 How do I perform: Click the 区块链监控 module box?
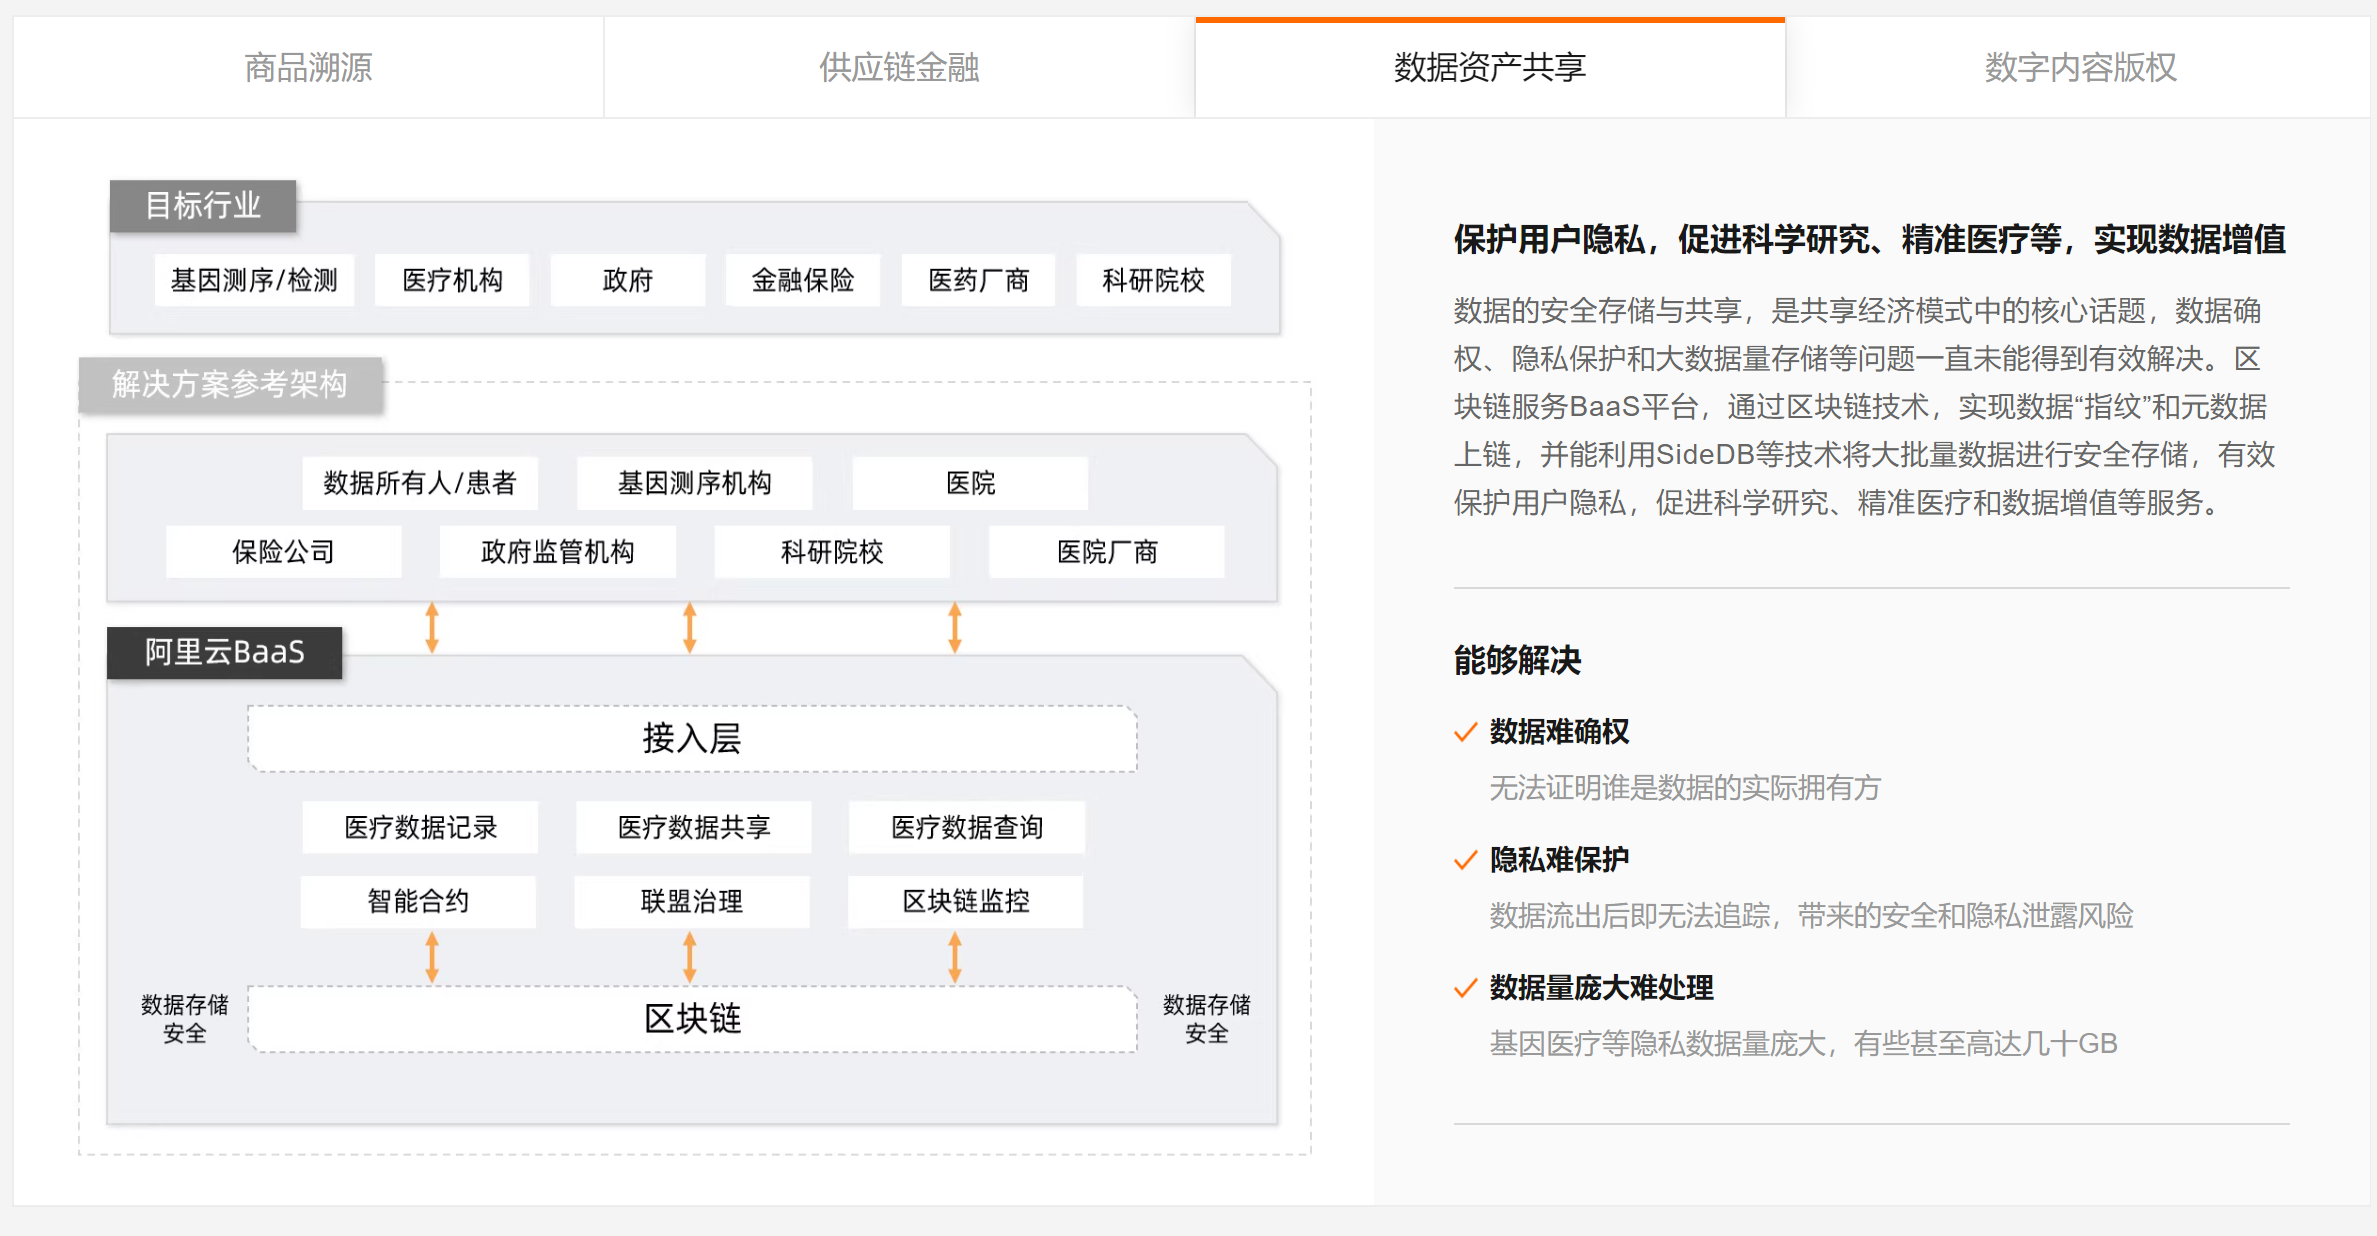[965, 901]
